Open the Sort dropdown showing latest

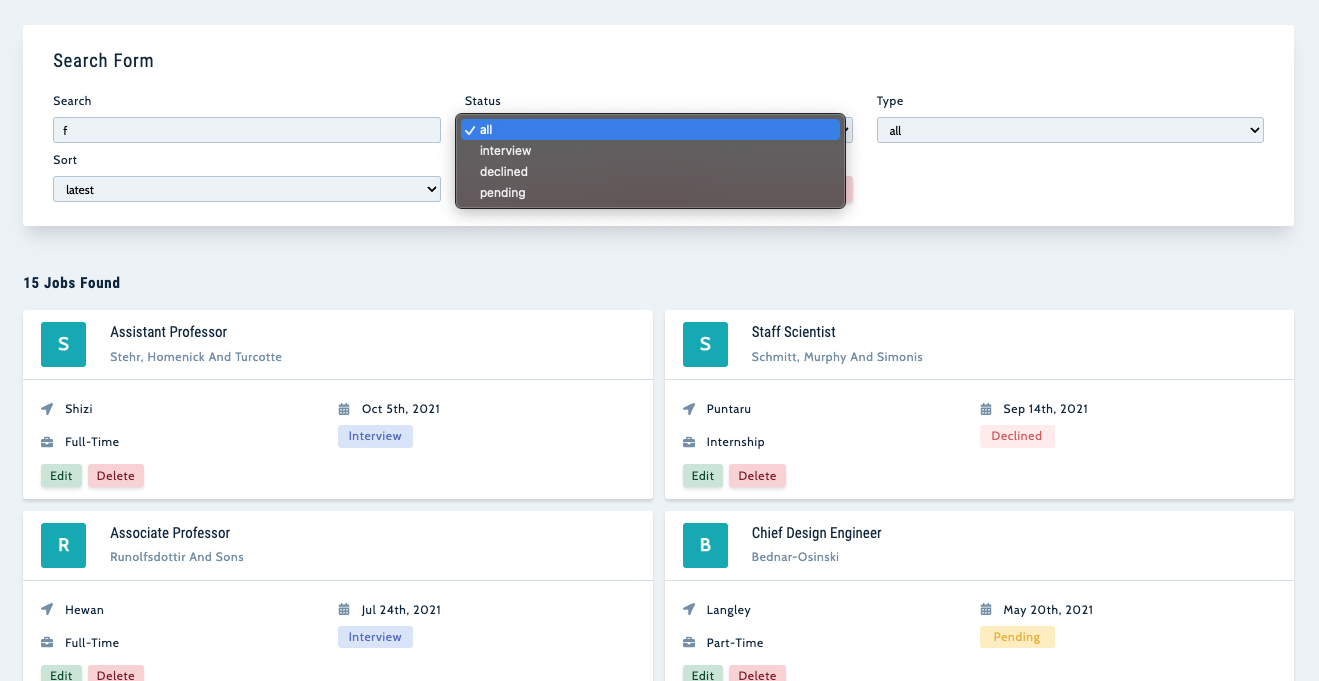click(246, 189)
